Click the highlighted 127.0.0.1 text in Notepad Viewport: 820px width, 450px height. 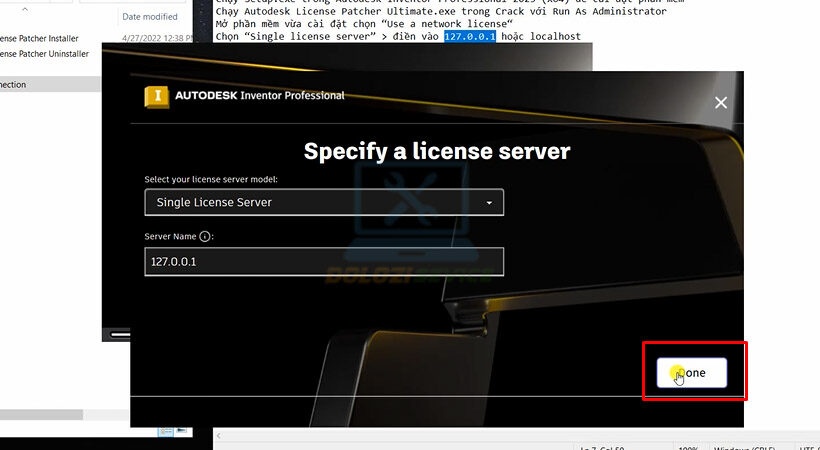tap(470, 36)
